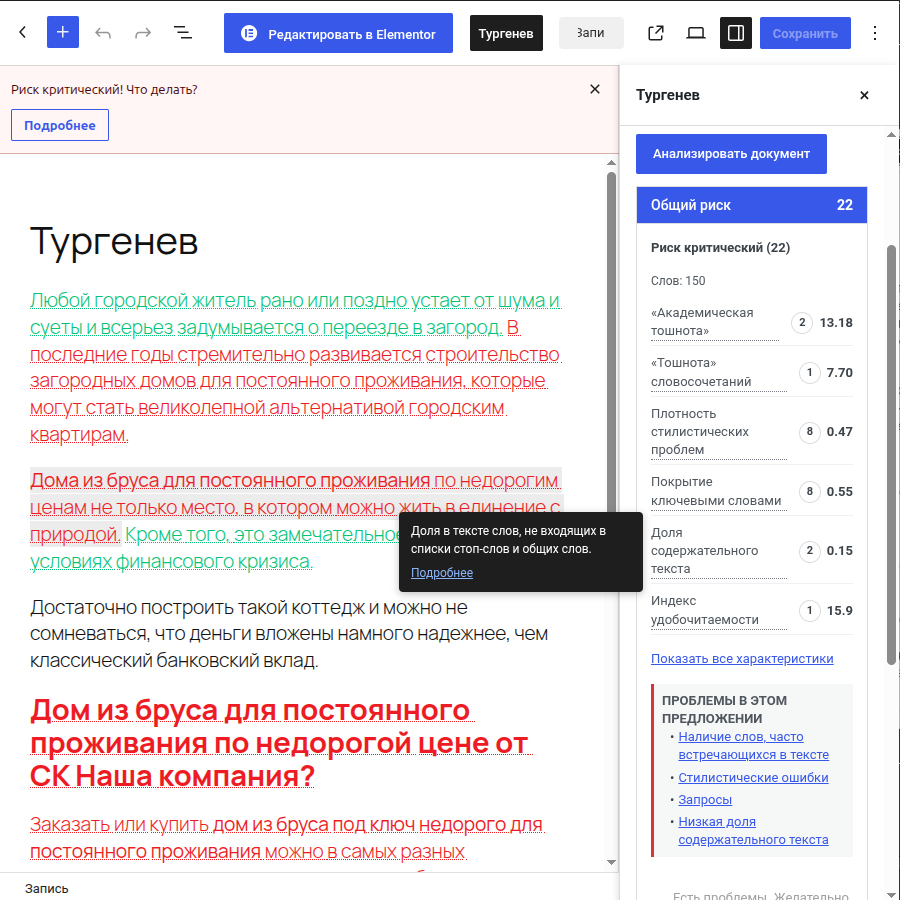Click score badge 8 for Плотность стилистических проблем
Viewport: 900px width, 900px height.
point(809,432)
